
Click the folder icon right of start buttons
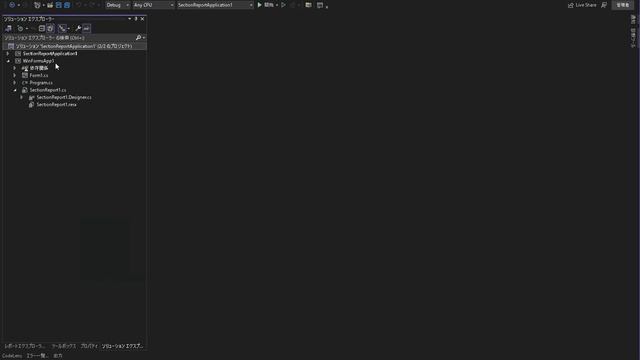pos(308,5)
